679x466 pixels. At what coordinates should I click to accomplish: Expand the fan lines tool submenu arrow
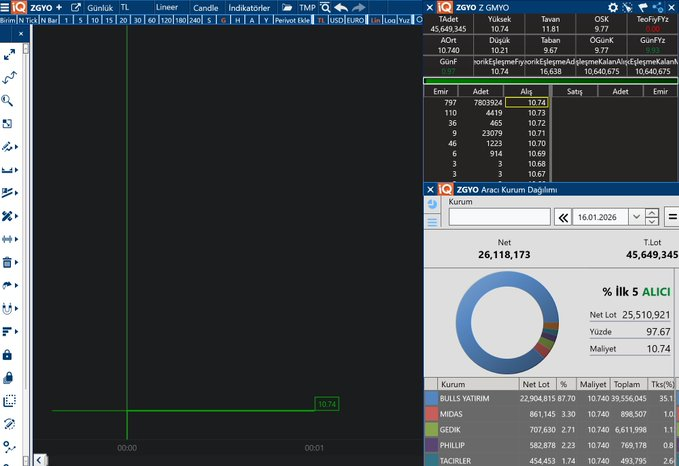pyautogui.click(x=16, y=193)
